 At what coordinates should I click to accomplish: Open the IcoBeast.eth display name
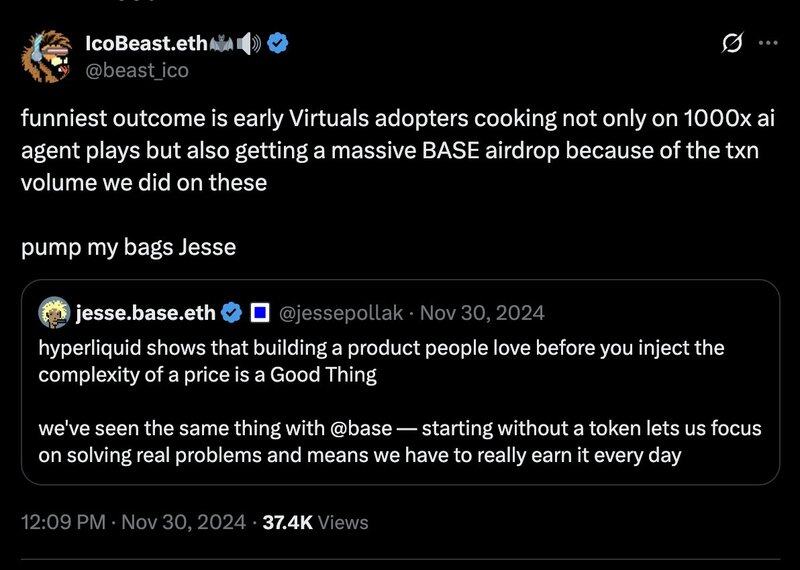(146, 44)
